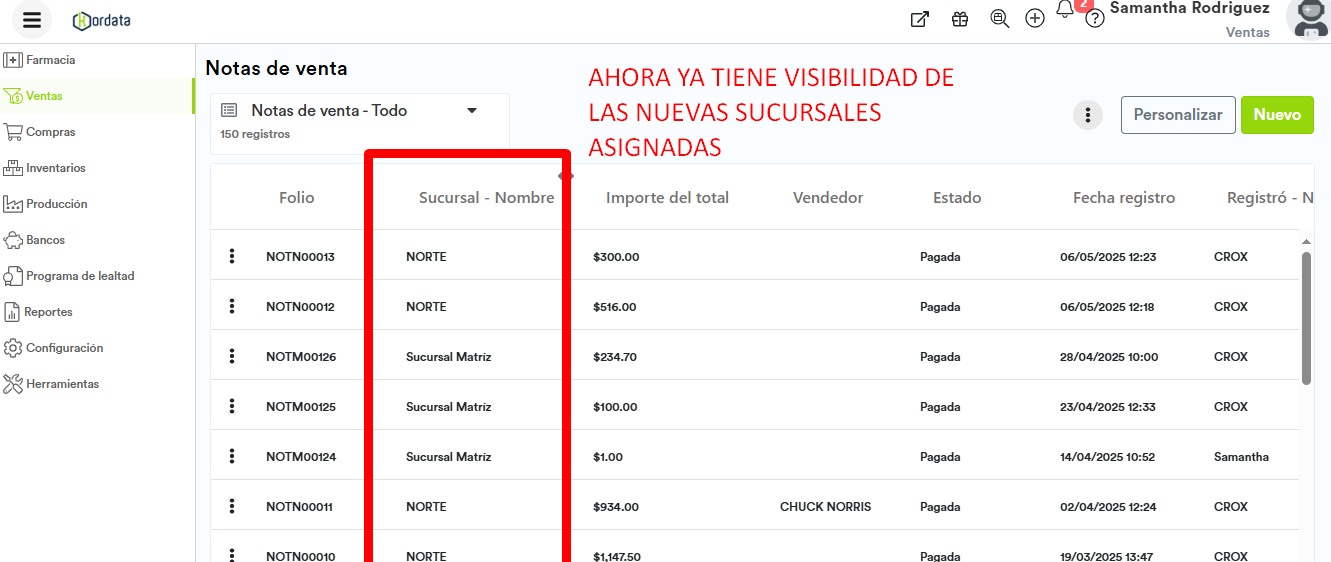This screenshot has height=562, width=1331.
Task: Select Configuración in the sidebar
Action: click(64, 348)
